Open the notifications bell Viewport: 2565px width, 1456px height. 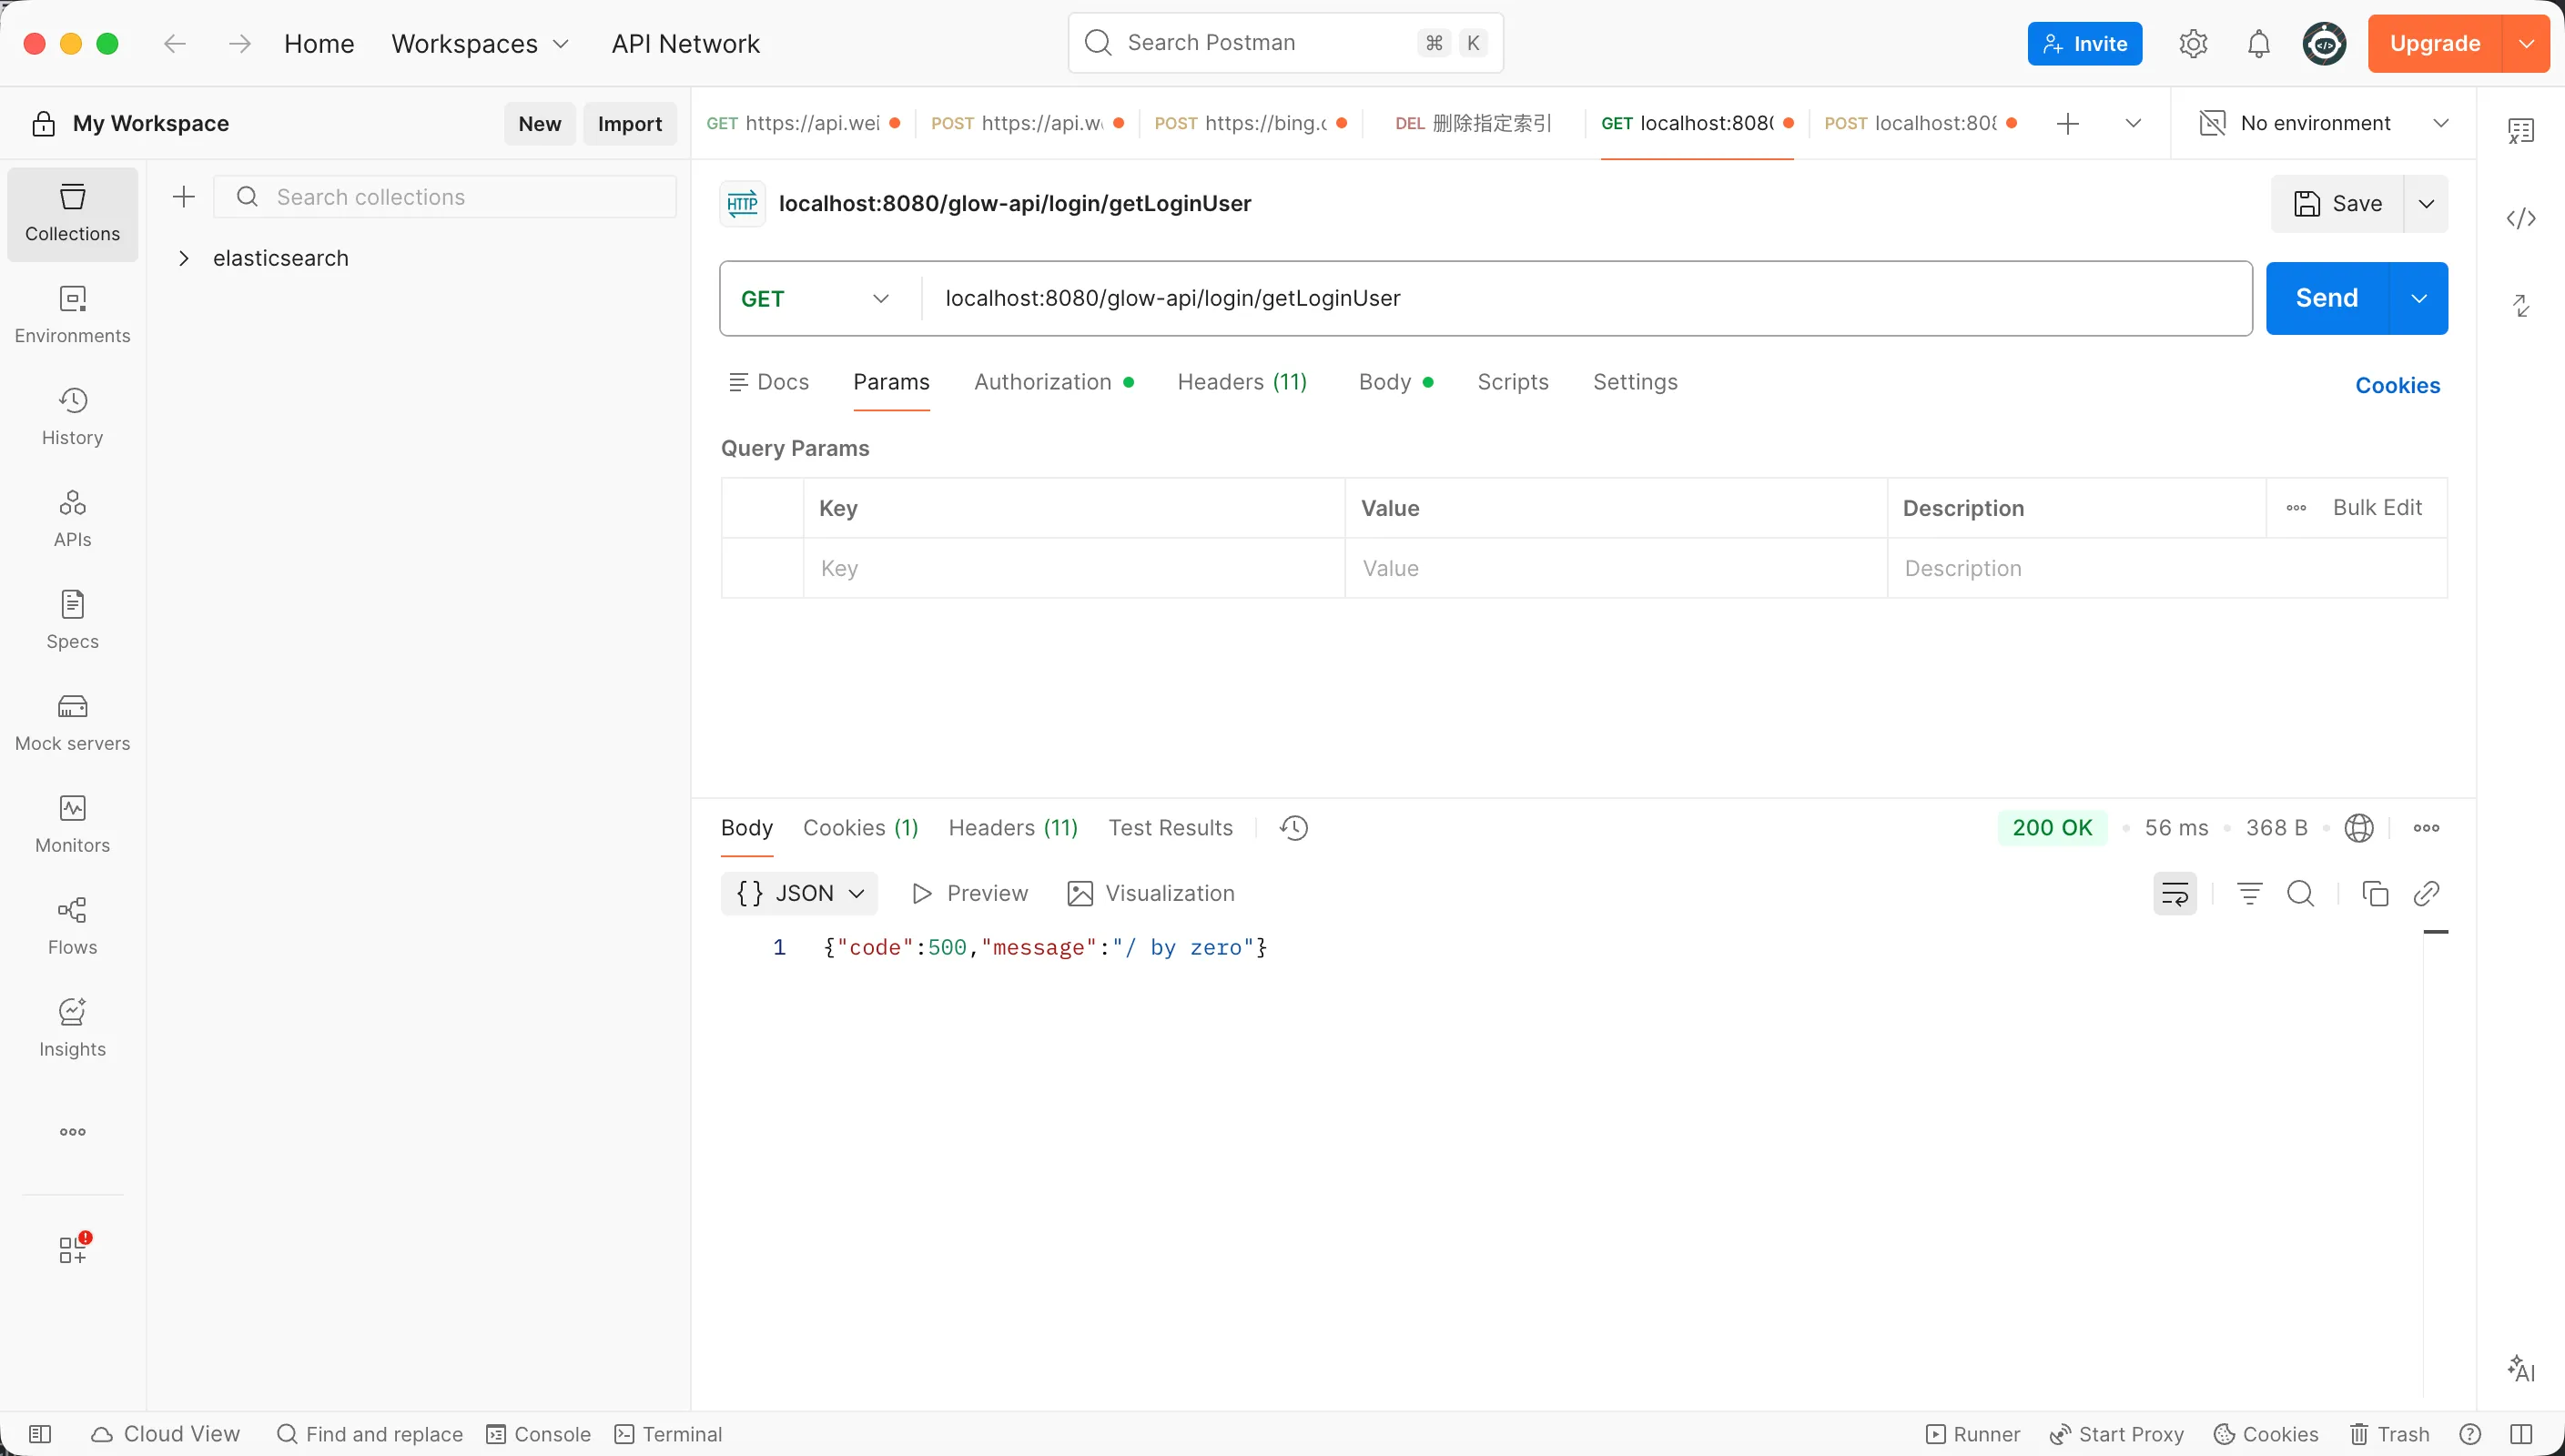pos(2258,44)
